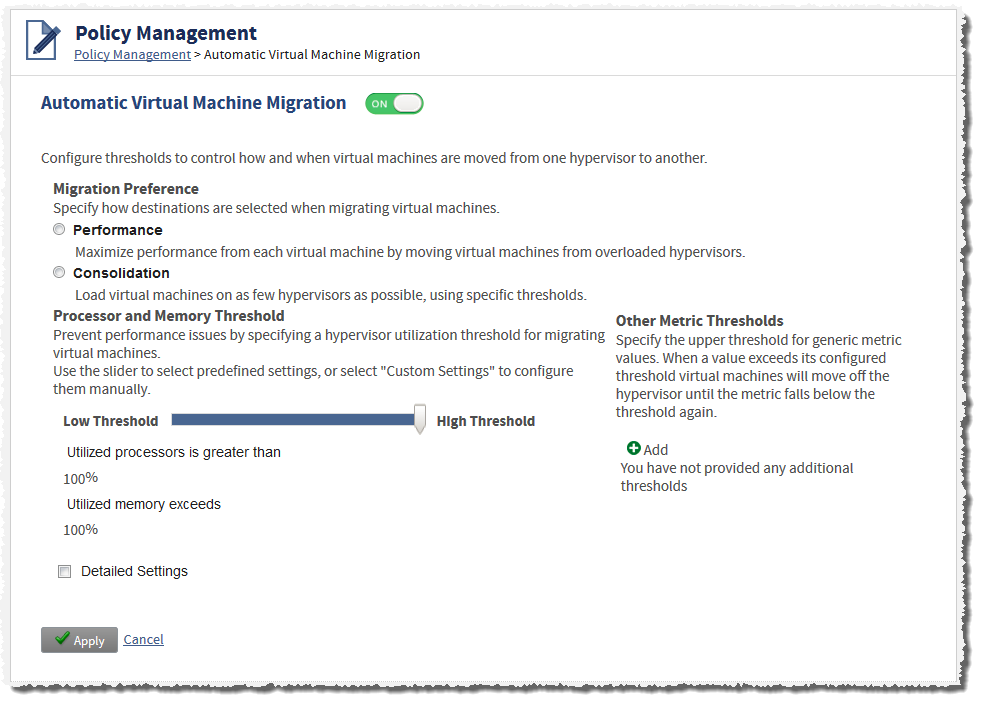This screenshot has height=706, width=982.
Task: Click the blue slider track midway
Action: pyautogui.click(x=292, y=420)
